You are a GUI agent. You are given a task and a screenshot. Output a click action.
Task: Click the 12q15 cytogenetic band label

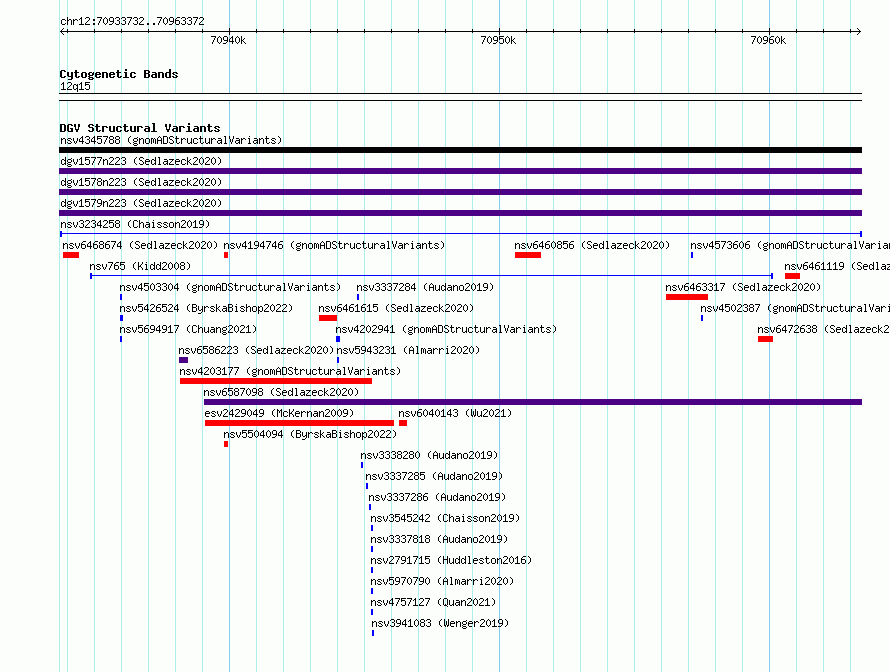point(75,86)
